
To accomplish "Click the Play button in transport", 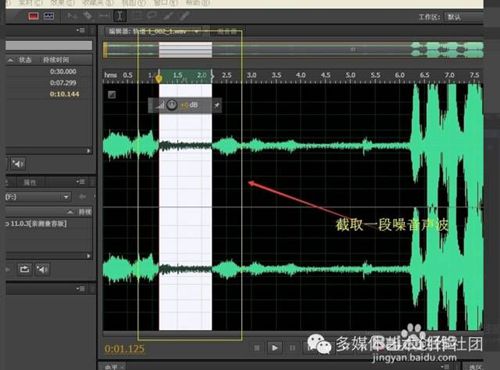I will tap(275, 348).
